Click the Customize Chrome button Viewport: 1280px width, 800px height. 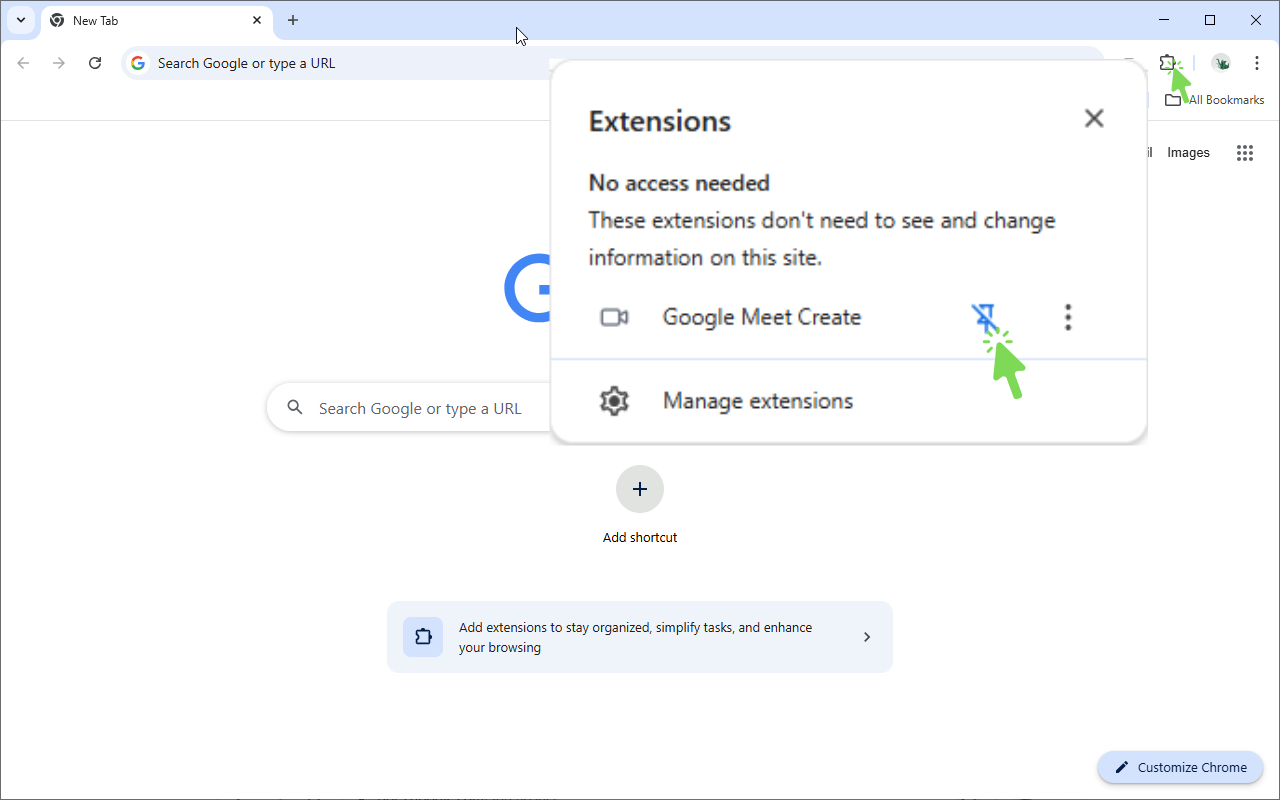(1180, 767)
